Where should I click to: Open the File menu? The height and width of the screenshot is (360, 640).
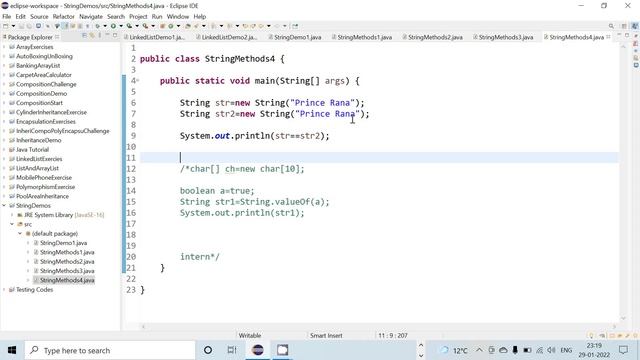(7, 16)
